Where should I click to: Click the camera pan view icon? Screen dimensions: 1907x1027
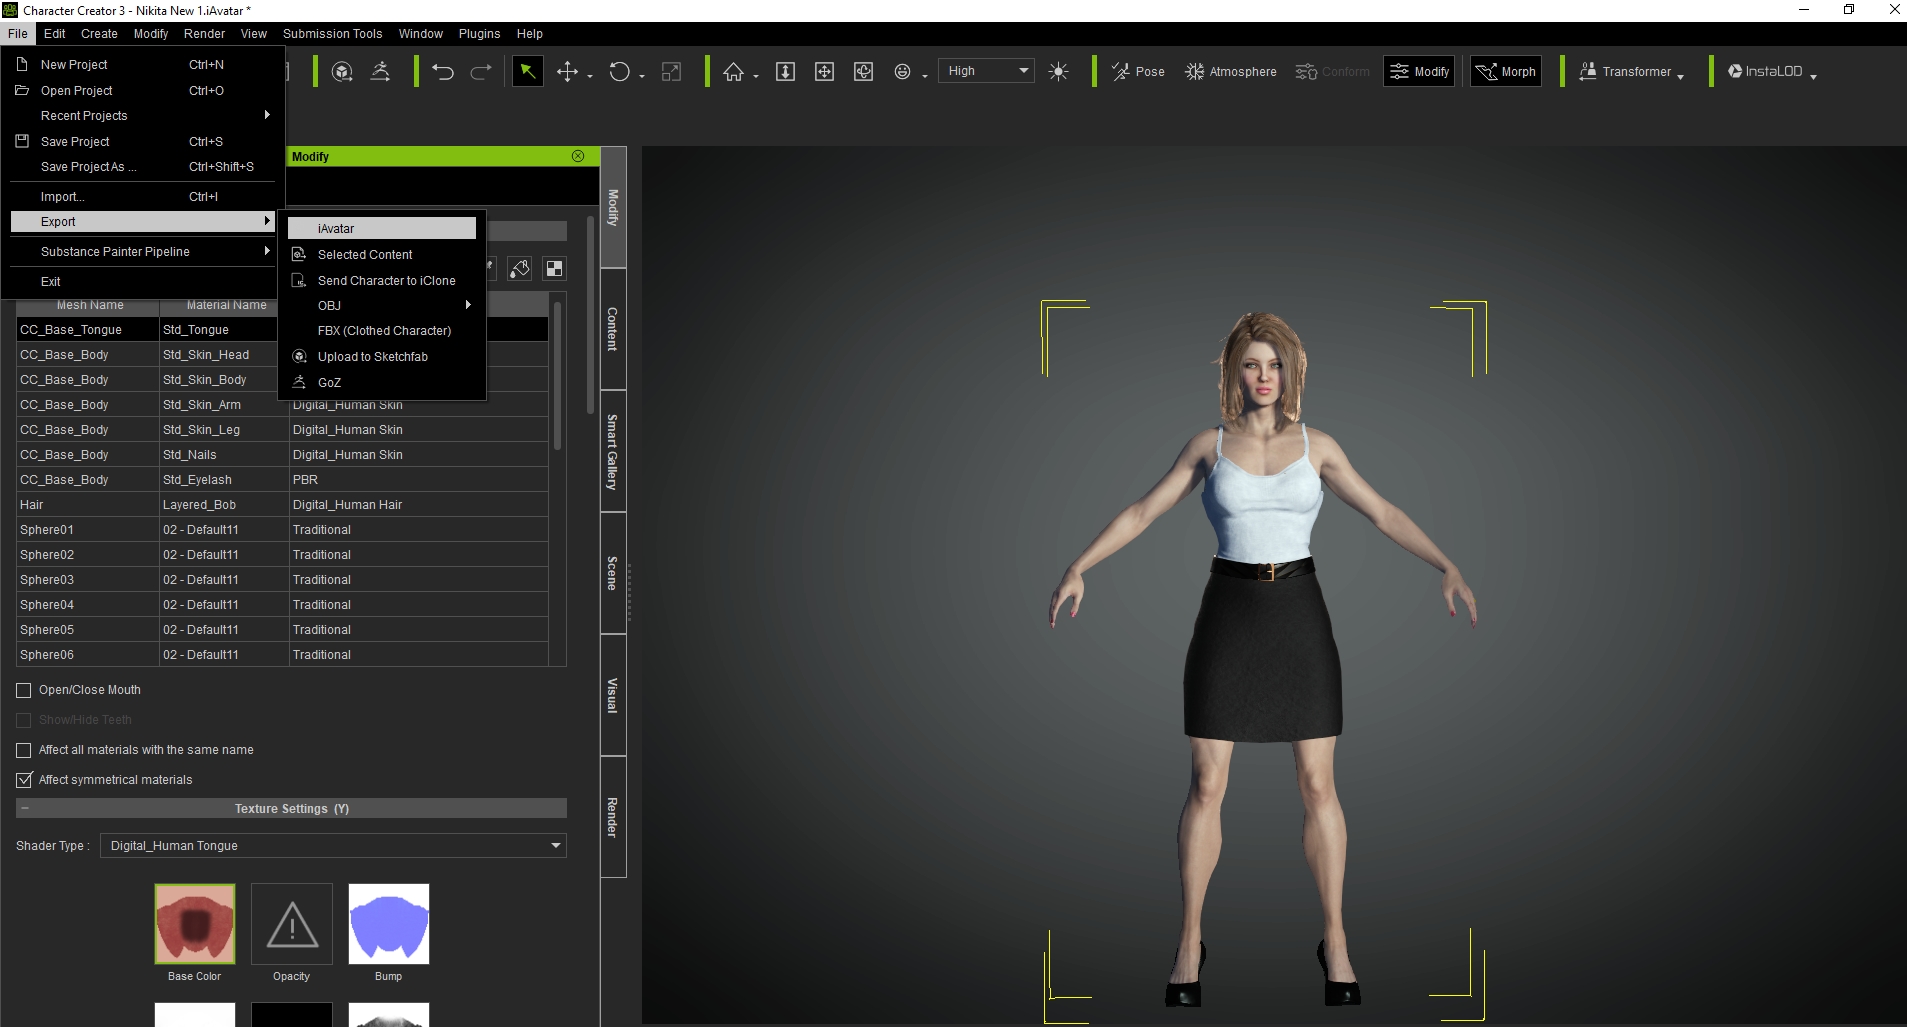(x=824, y=71)
